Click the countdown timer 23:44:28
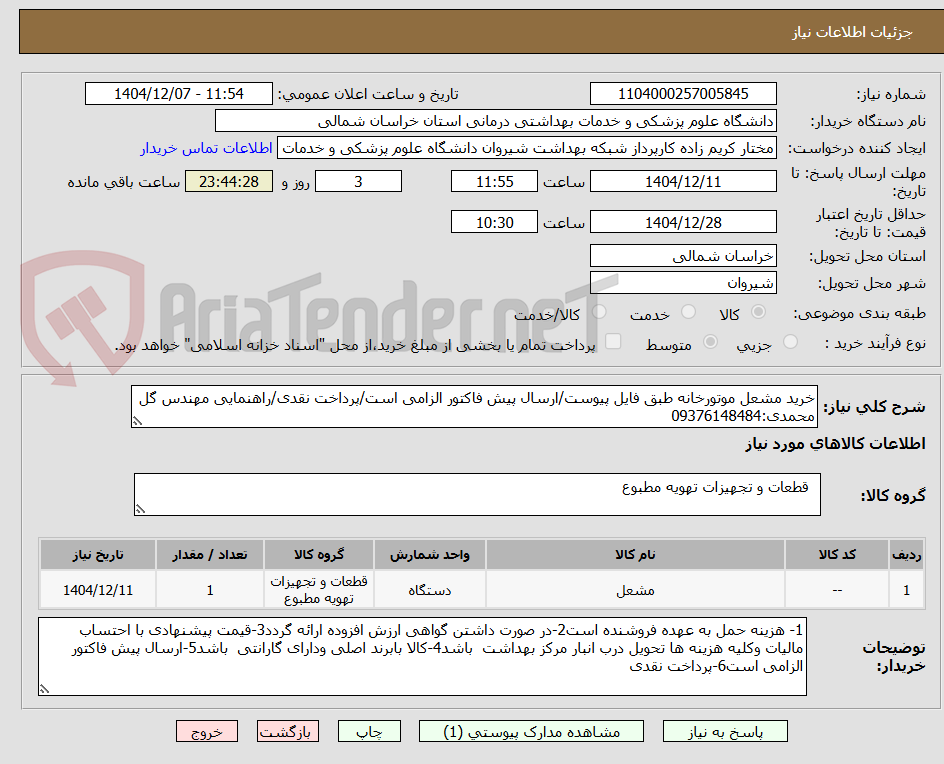This screenshot has width=944, height=764. point(229,181)
